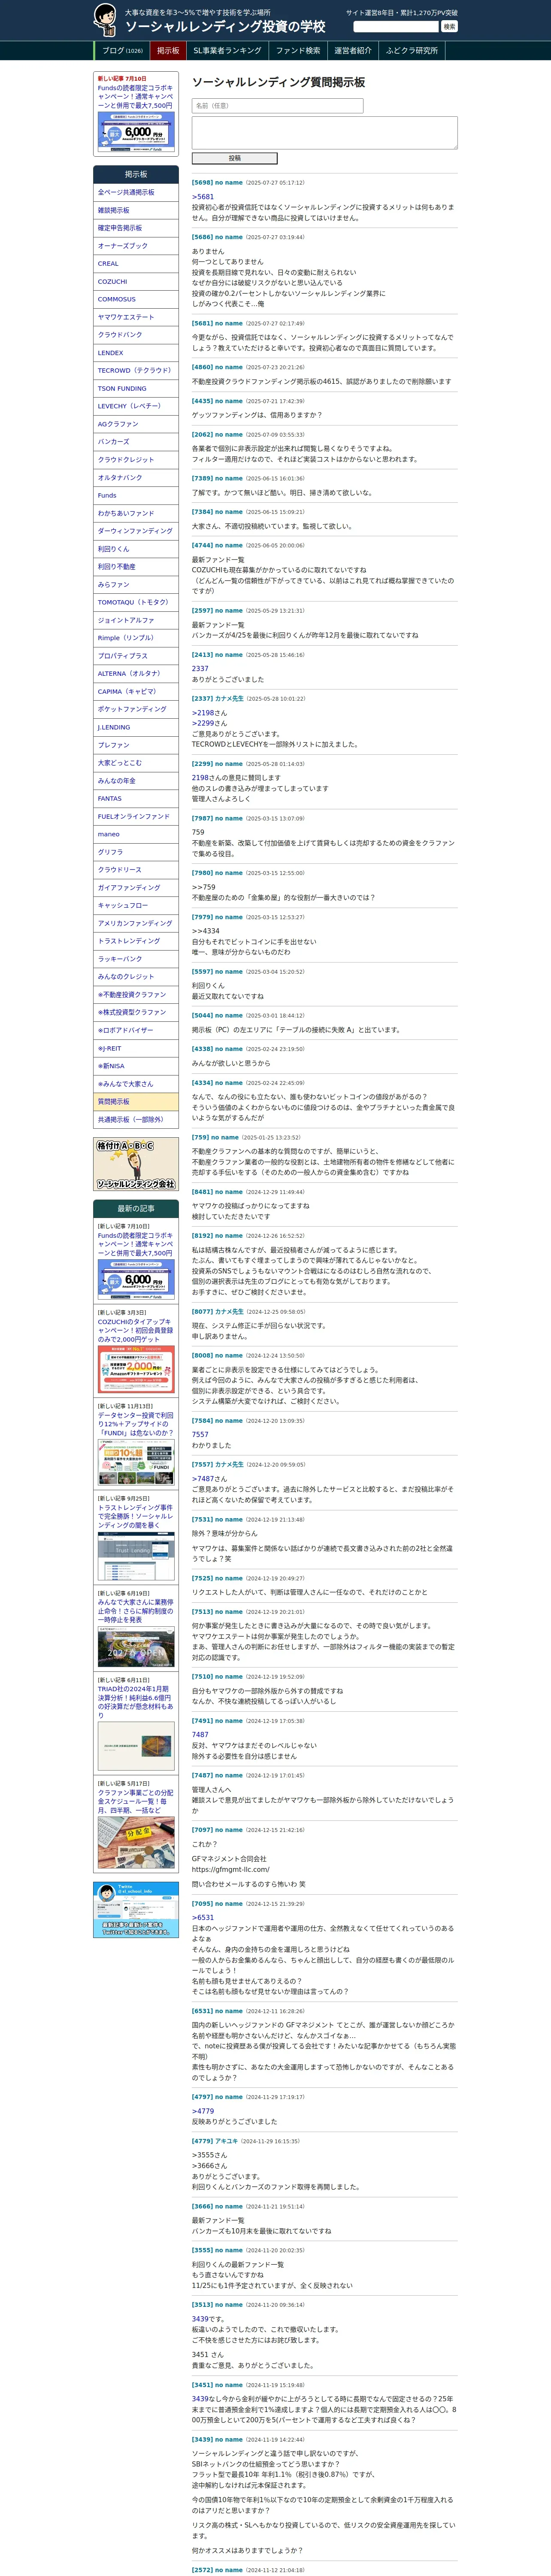Open post number [2337] カナメ先生

coord(217,699)
